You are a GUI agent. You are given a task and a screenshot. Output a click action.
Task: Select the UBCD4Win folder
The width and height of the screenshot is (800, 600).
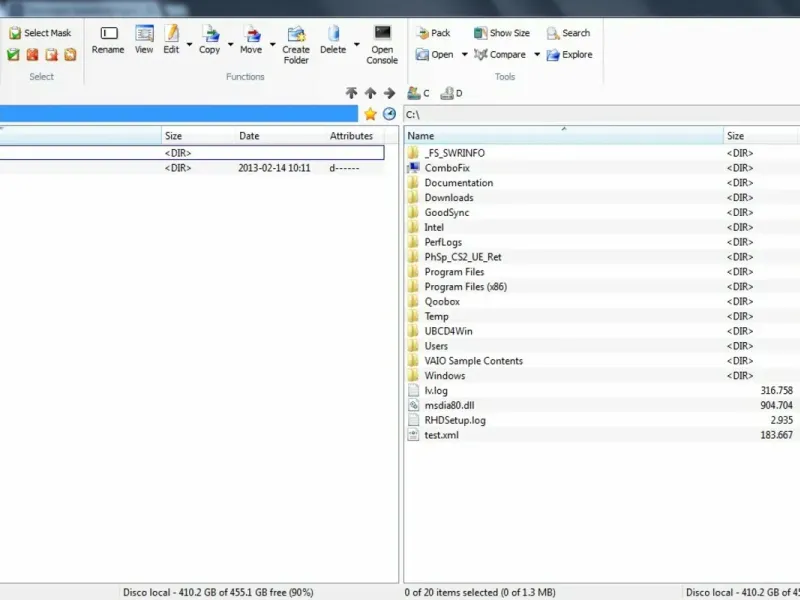tap(448, 331)
